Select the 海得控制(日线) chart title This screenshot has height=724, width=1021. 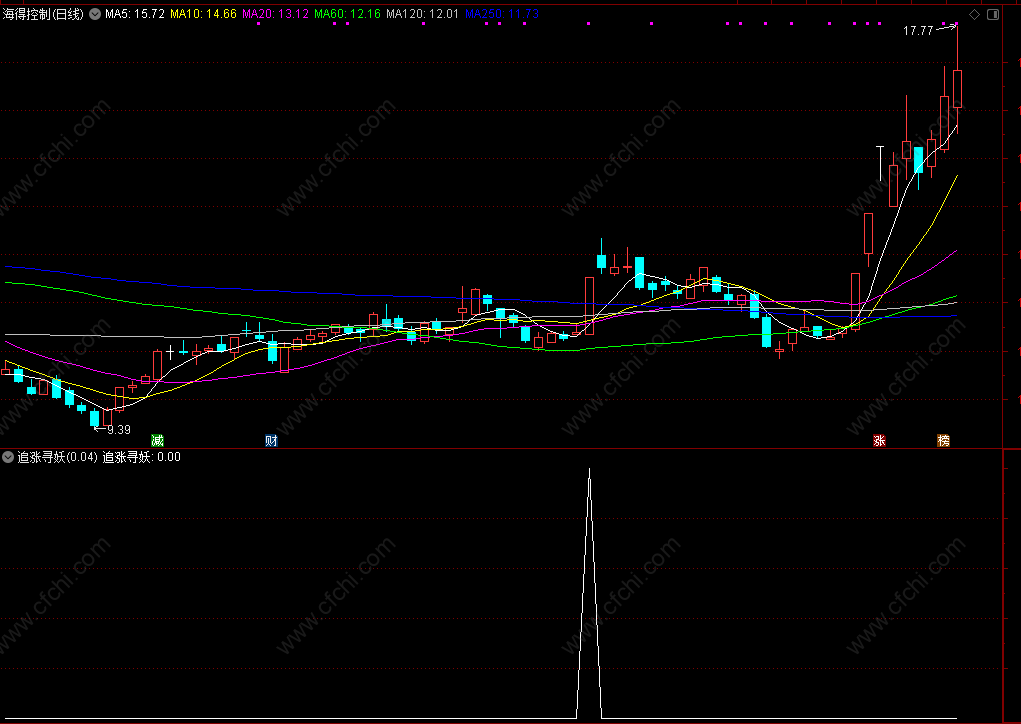click(x=43, y=14)
